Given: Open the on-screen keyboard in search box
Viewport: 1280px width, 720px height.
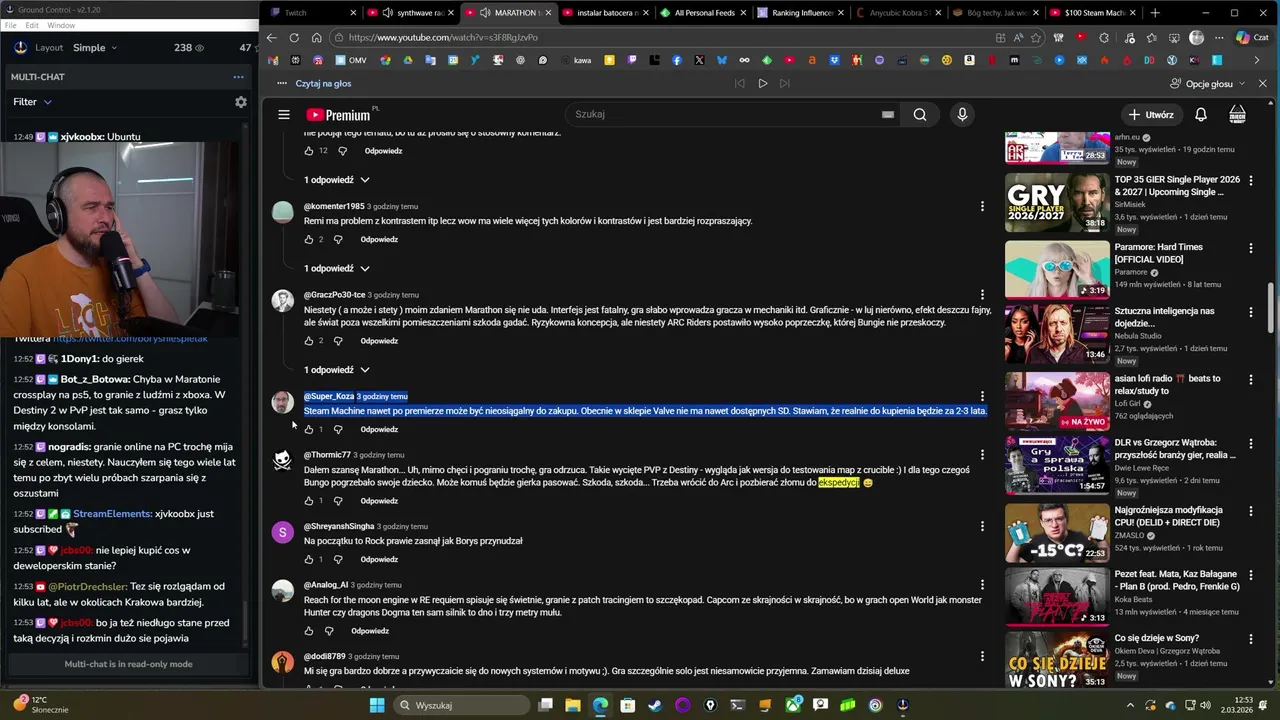Looking at the screenshot, I should click(887, 115).
